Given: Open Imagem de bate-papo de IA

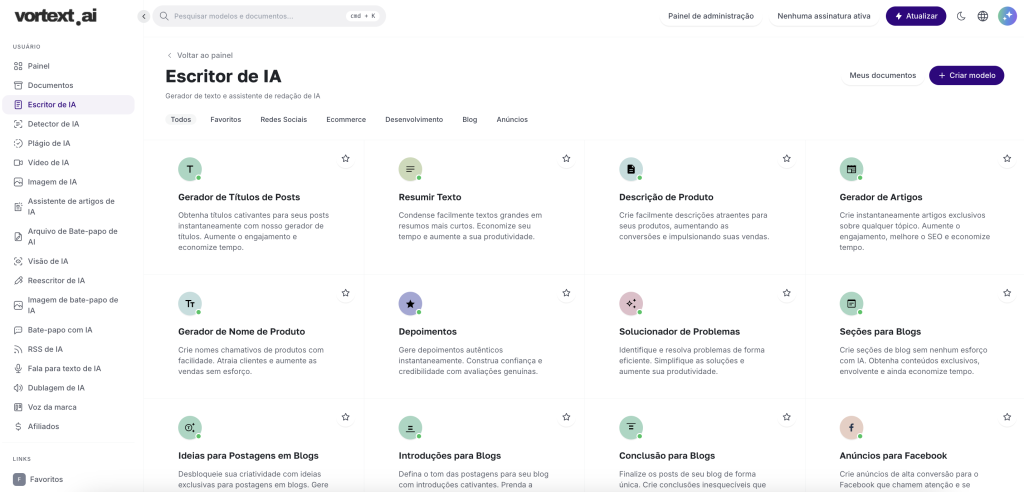Looking at the screenshot, I should point(68,305).
